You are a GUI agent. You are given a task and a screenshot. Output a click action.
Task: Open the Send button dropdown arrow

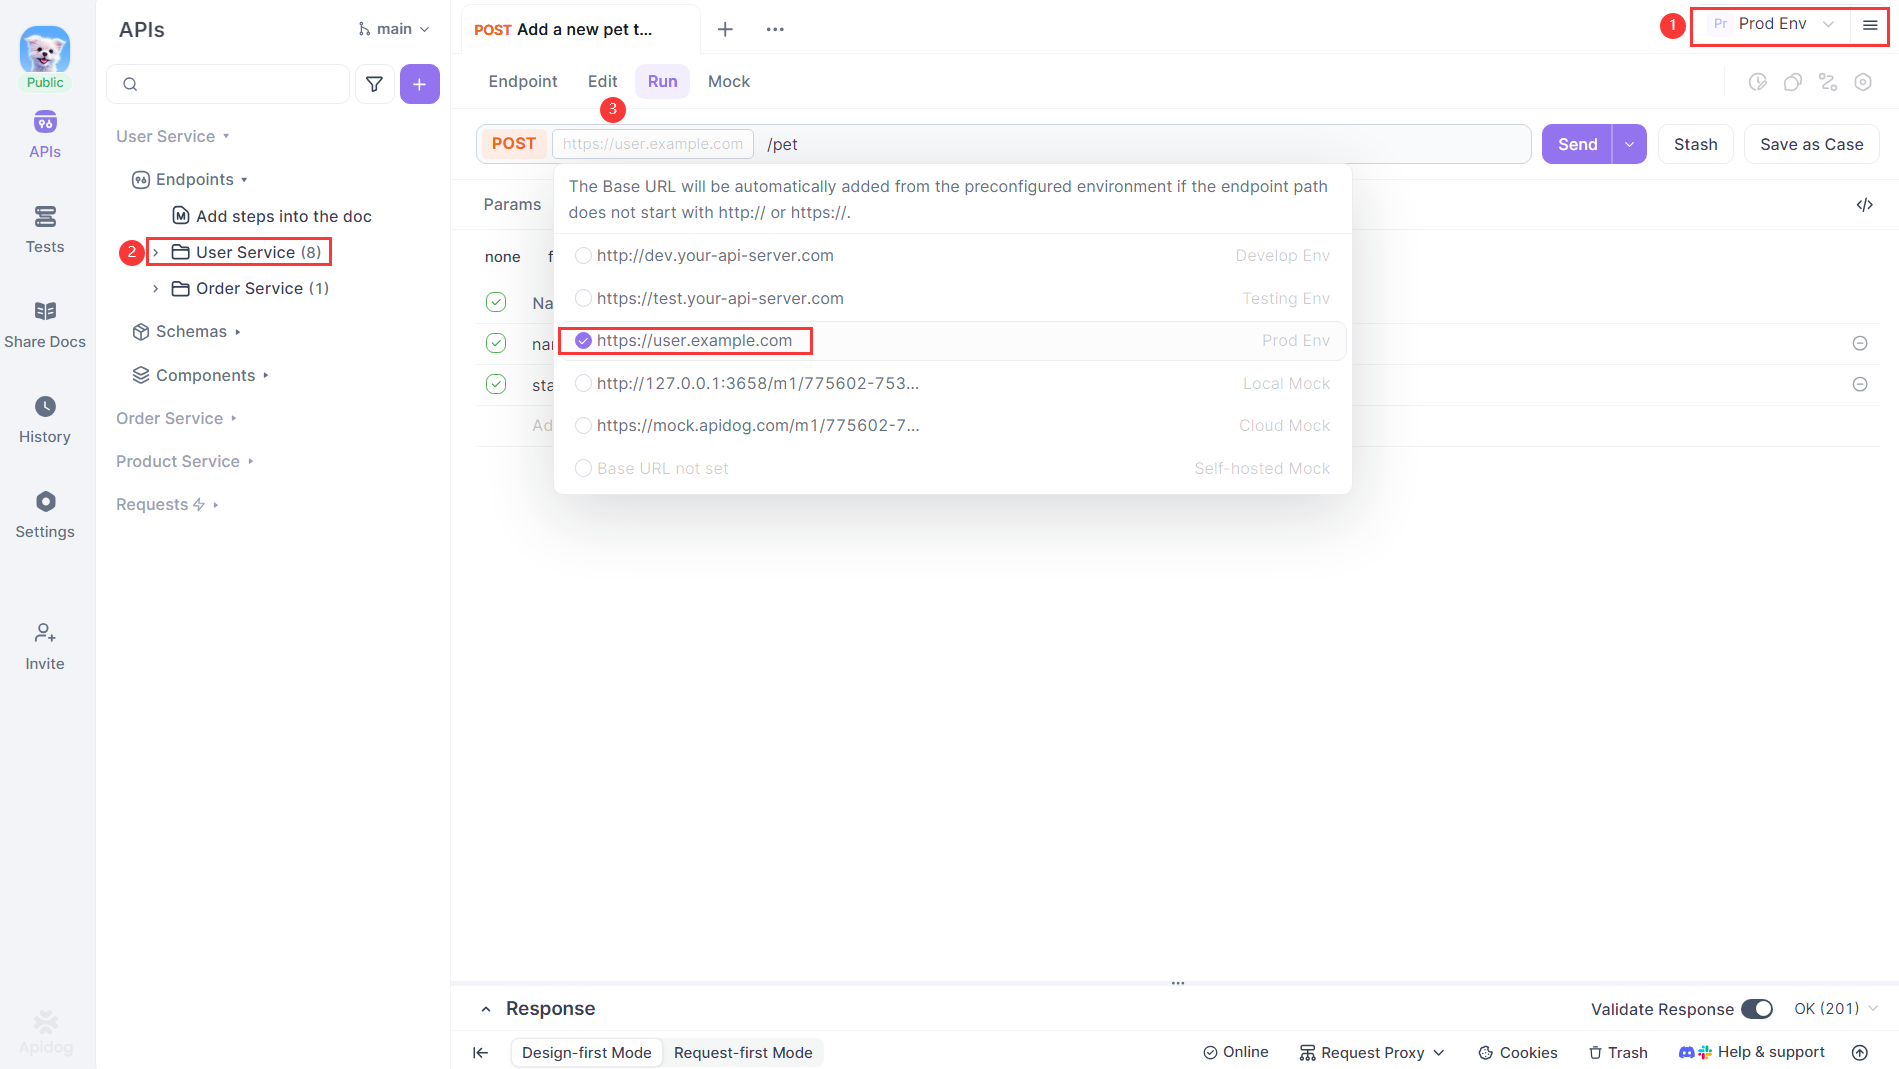pyautogui.click(x=1630, y=144)
